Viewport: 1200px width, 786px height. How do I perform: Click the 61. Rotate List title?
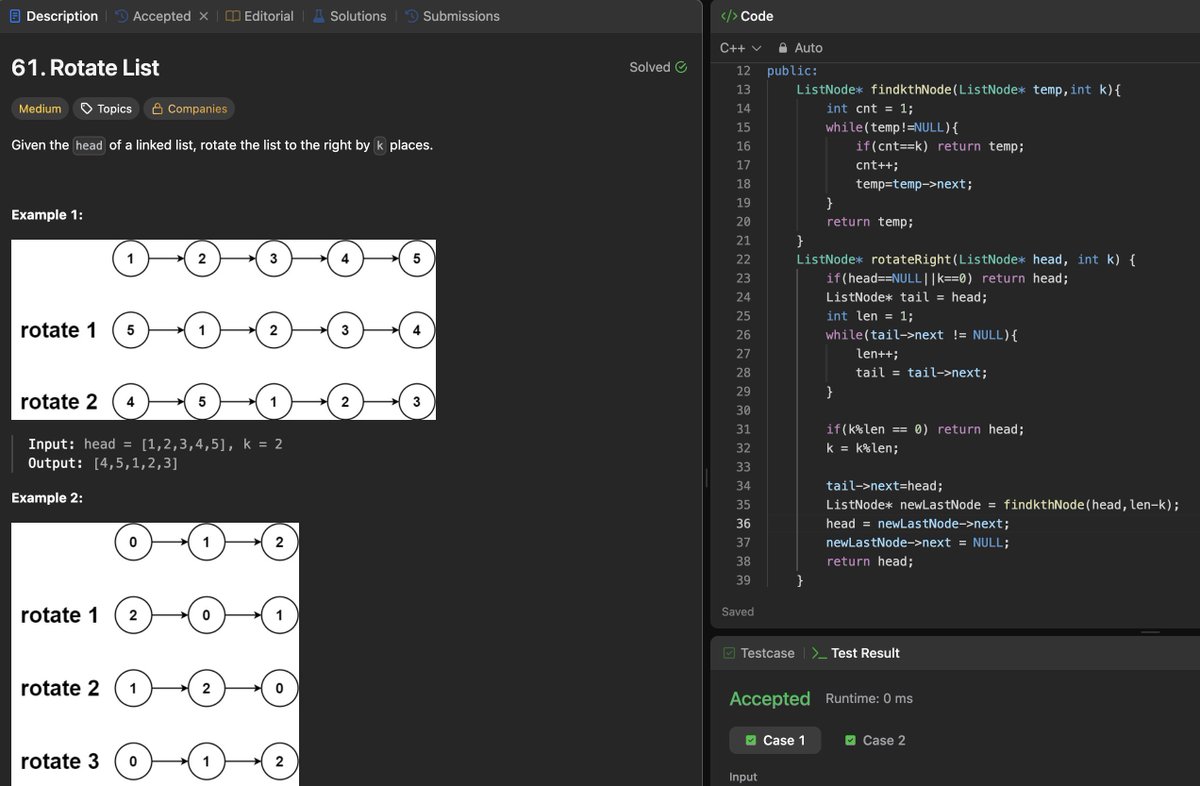click(85, 68)
